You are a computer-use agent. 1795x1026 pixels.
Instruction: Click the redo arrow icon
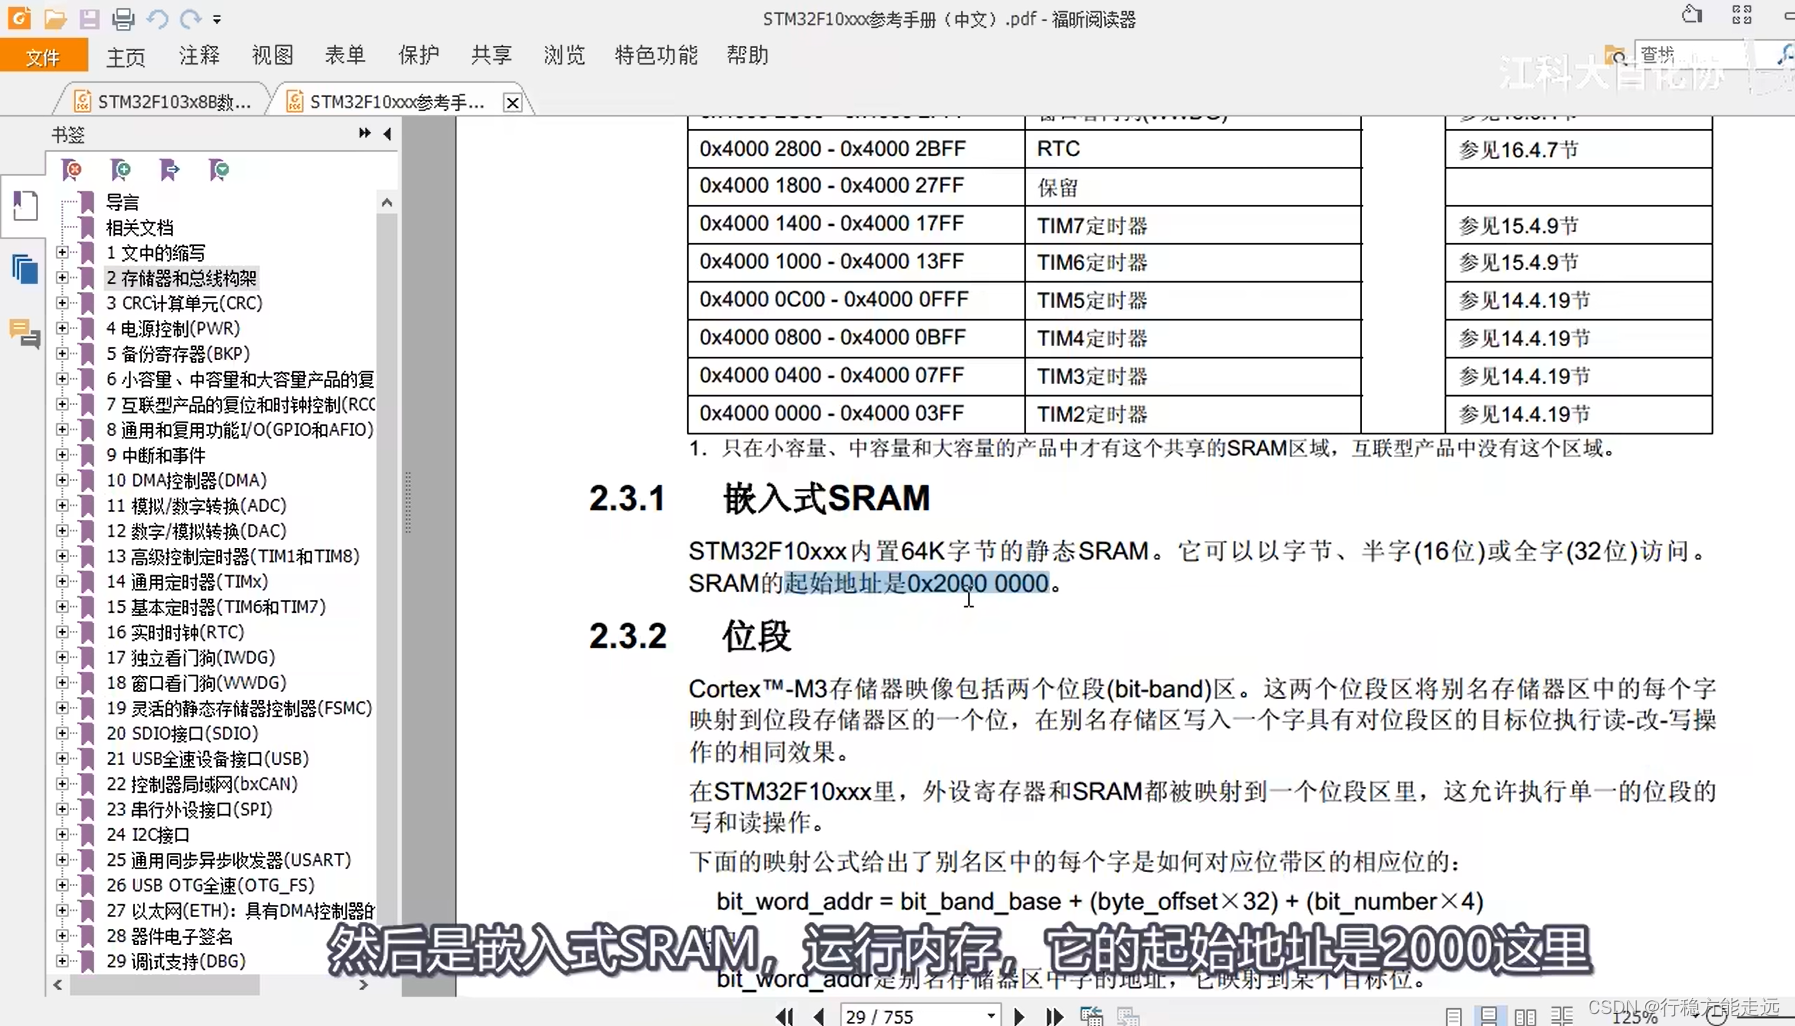[190, 18]
